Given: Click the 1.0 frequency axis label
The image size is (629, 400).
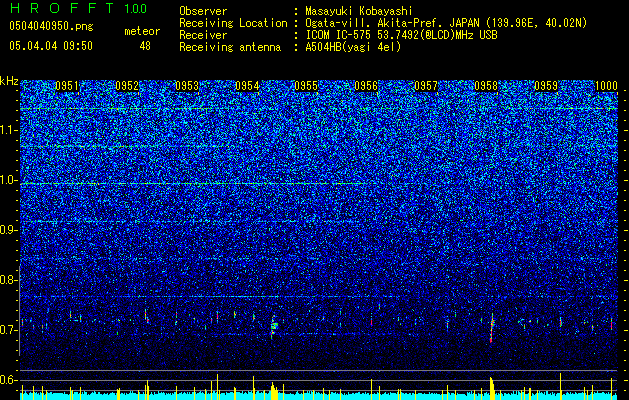Looking at the screenshot, I should pos(9,180).
